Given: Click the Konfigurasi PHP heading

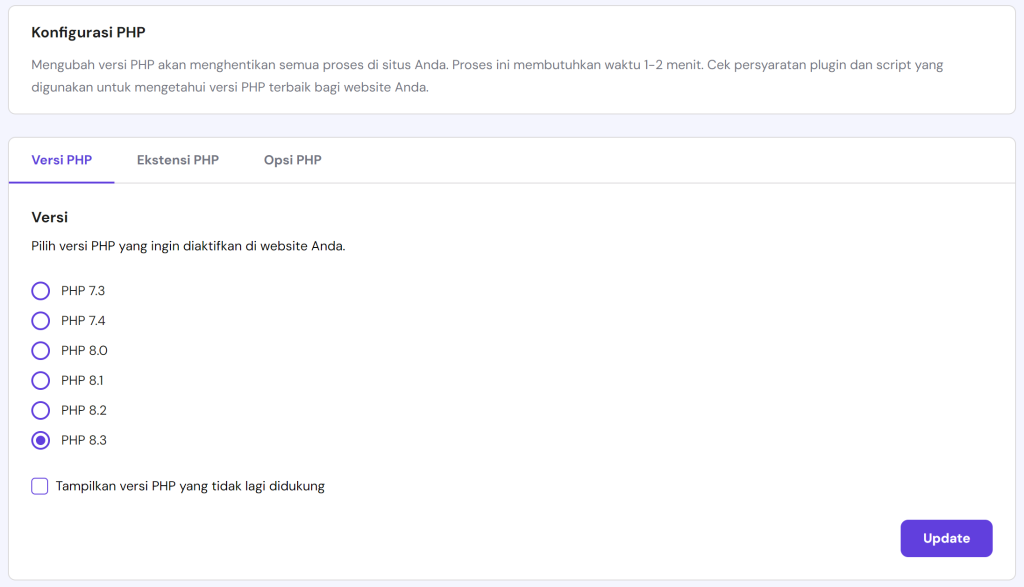Looking at the screenshot, I should pyautogui.click(x=88, y=33).
